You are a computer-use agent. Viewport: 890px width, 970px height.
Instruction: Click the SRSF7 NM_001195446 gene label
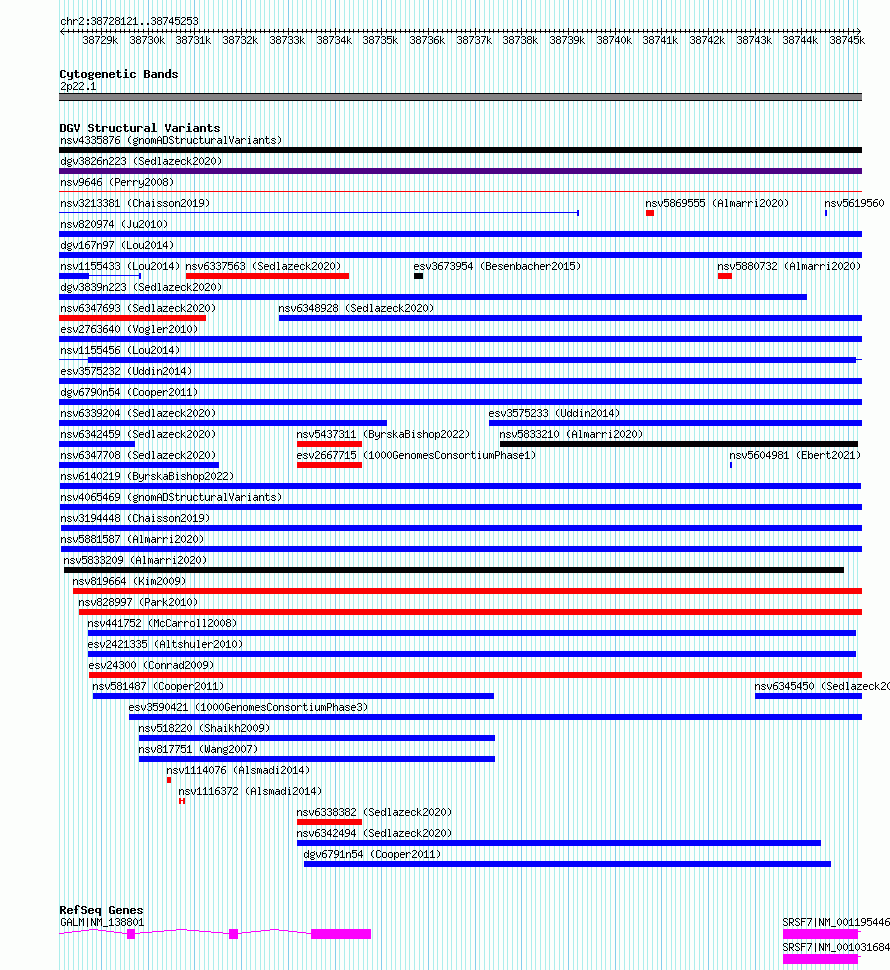836,924
